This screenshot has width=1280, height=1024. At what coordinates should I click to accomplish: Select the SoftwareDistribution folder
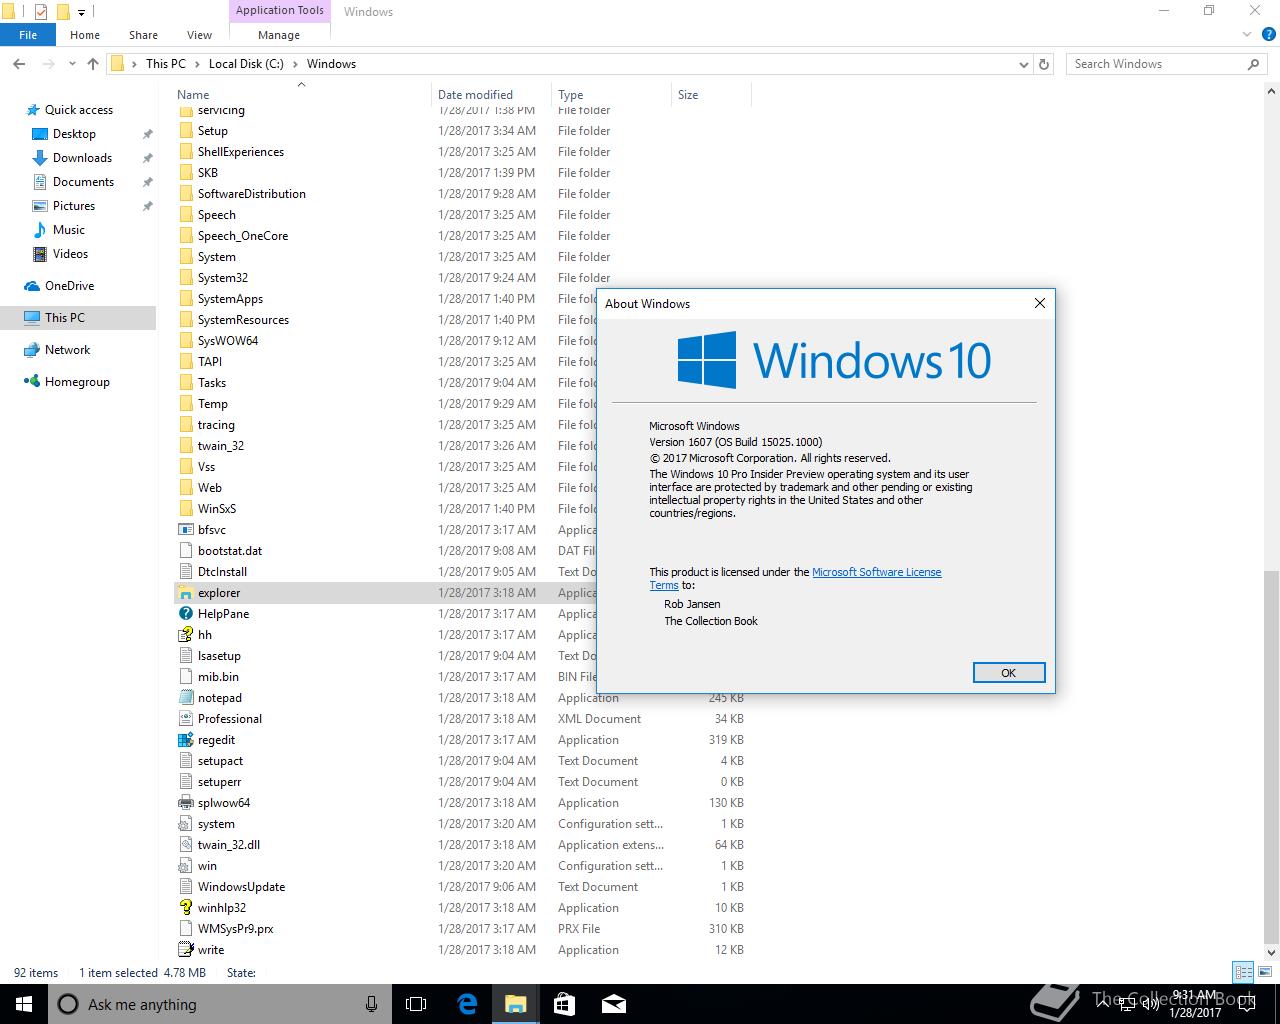point(252,194)
